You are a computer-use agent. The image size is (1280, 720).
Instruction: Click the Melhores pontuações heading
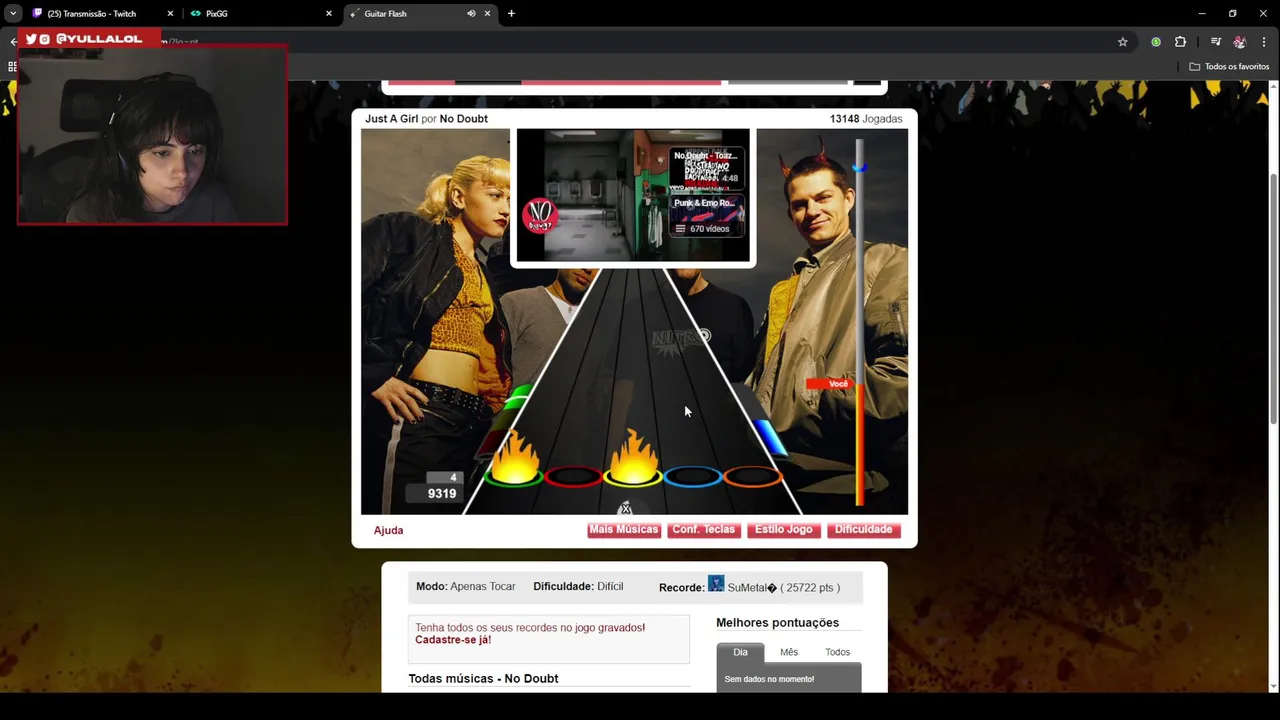777,623
